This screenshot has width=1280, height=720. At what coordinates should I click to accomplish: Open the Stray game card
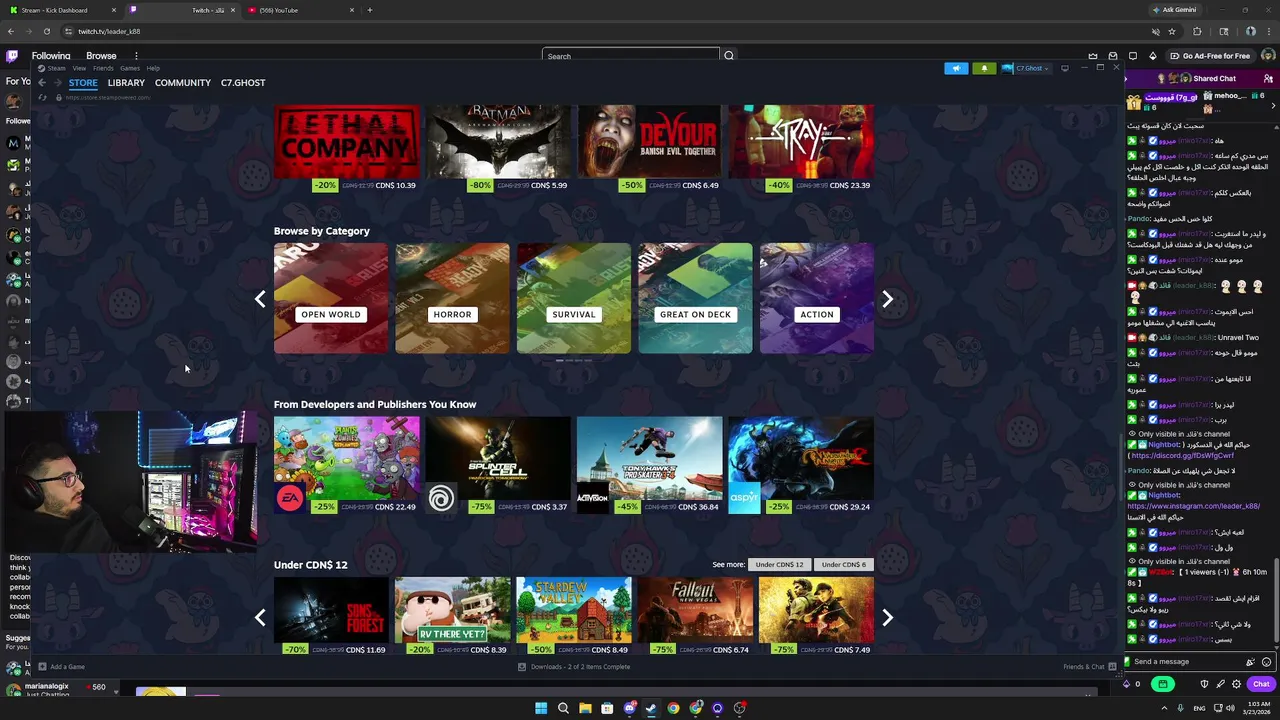pyautogui.click(x=801, y=148)
